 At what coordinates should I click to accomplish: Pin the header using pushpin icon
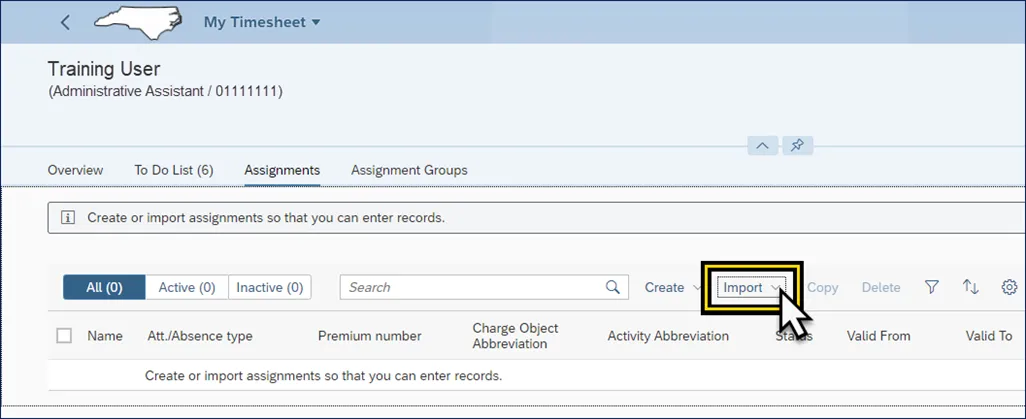tap(797, 146)
